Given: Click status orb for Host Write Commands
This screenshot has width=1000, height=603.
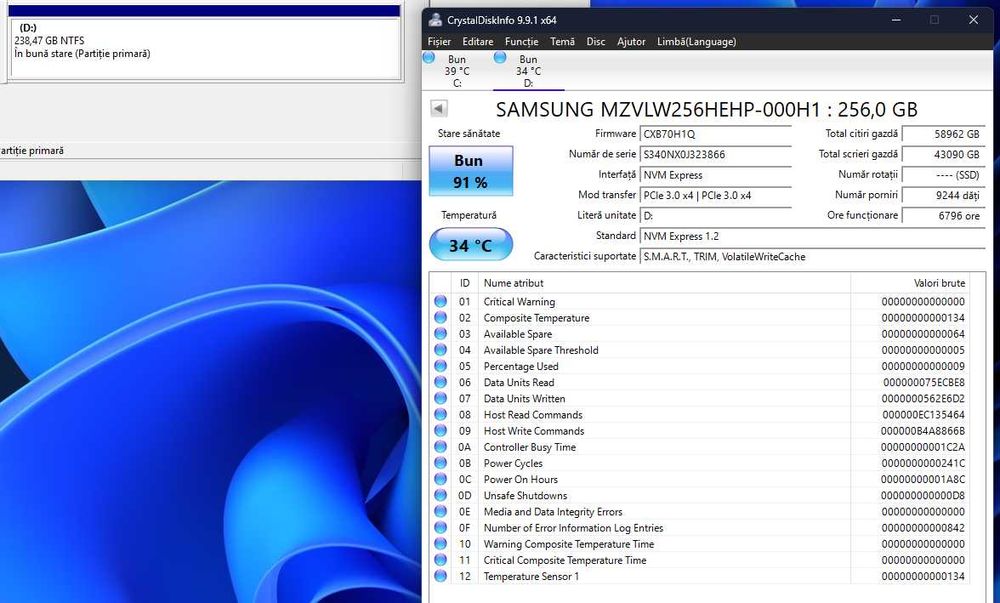Looking at the screenshot, I should tap(441, 430).
